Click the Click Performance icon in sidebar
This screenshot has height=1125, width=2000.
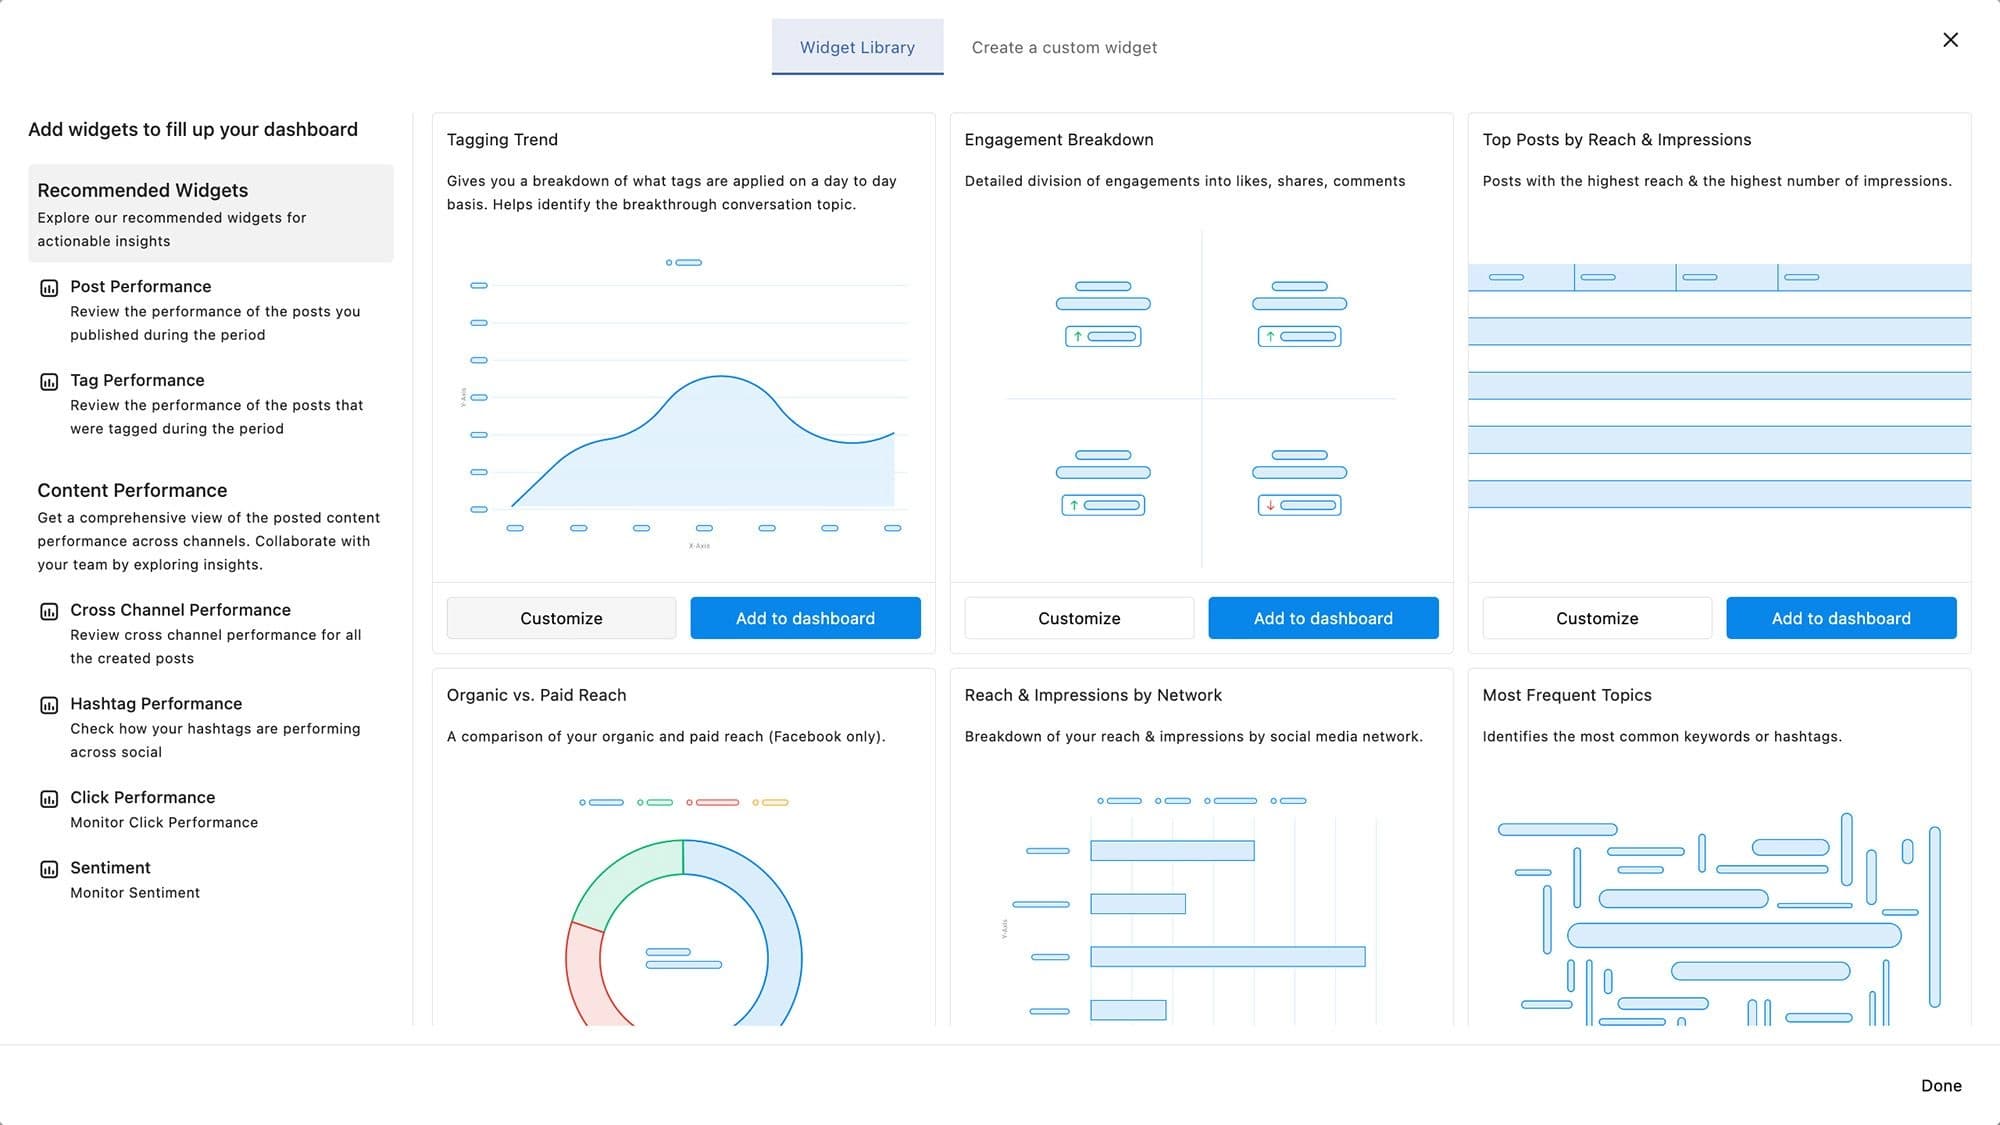tap(48, 798)
